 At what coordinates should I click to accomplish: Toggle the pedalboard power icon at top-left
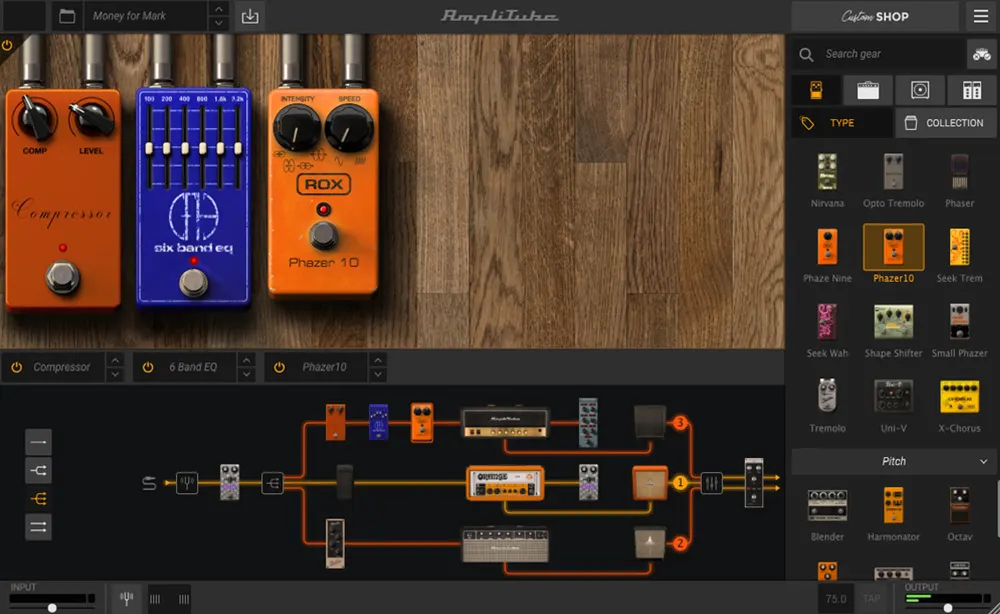pos(7,45)
